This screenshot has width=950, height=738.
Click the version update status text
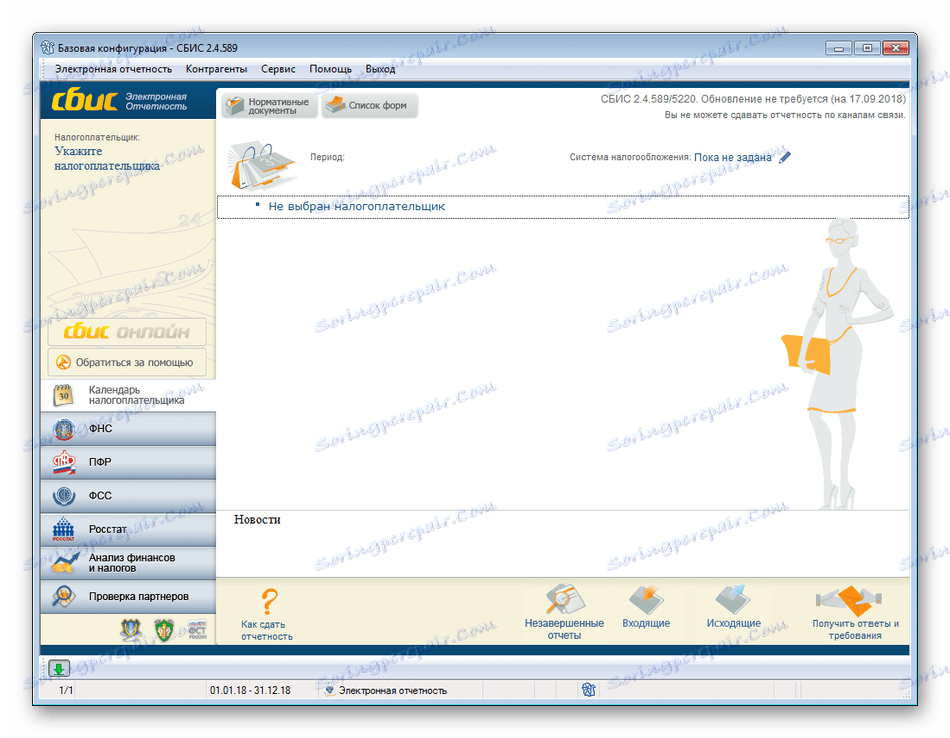tap(752, 99)
